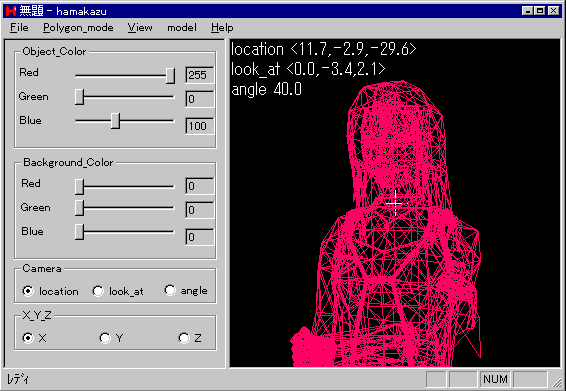566x391 pixels.
Task: Open the File menu
Action: click(x=19, y=28)
